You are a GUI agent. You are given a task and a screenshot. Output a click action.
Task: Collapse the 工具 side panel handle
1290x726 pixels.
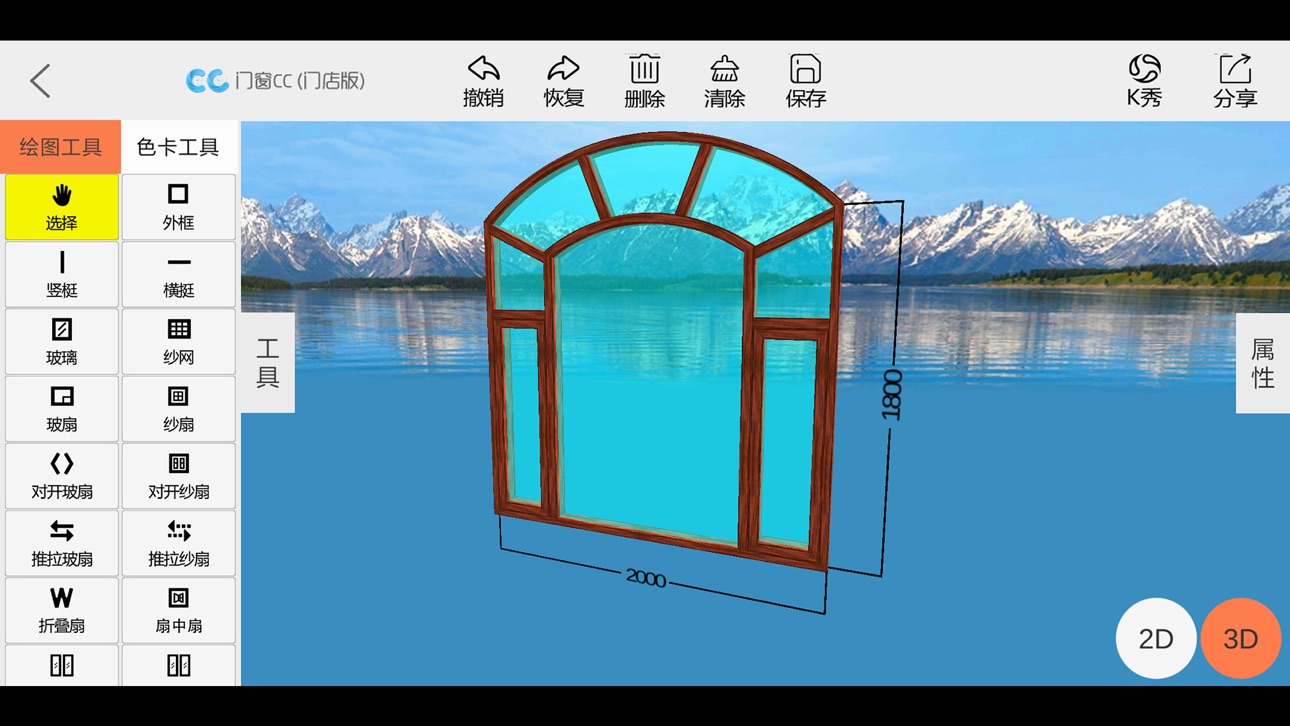coord(268,363)
